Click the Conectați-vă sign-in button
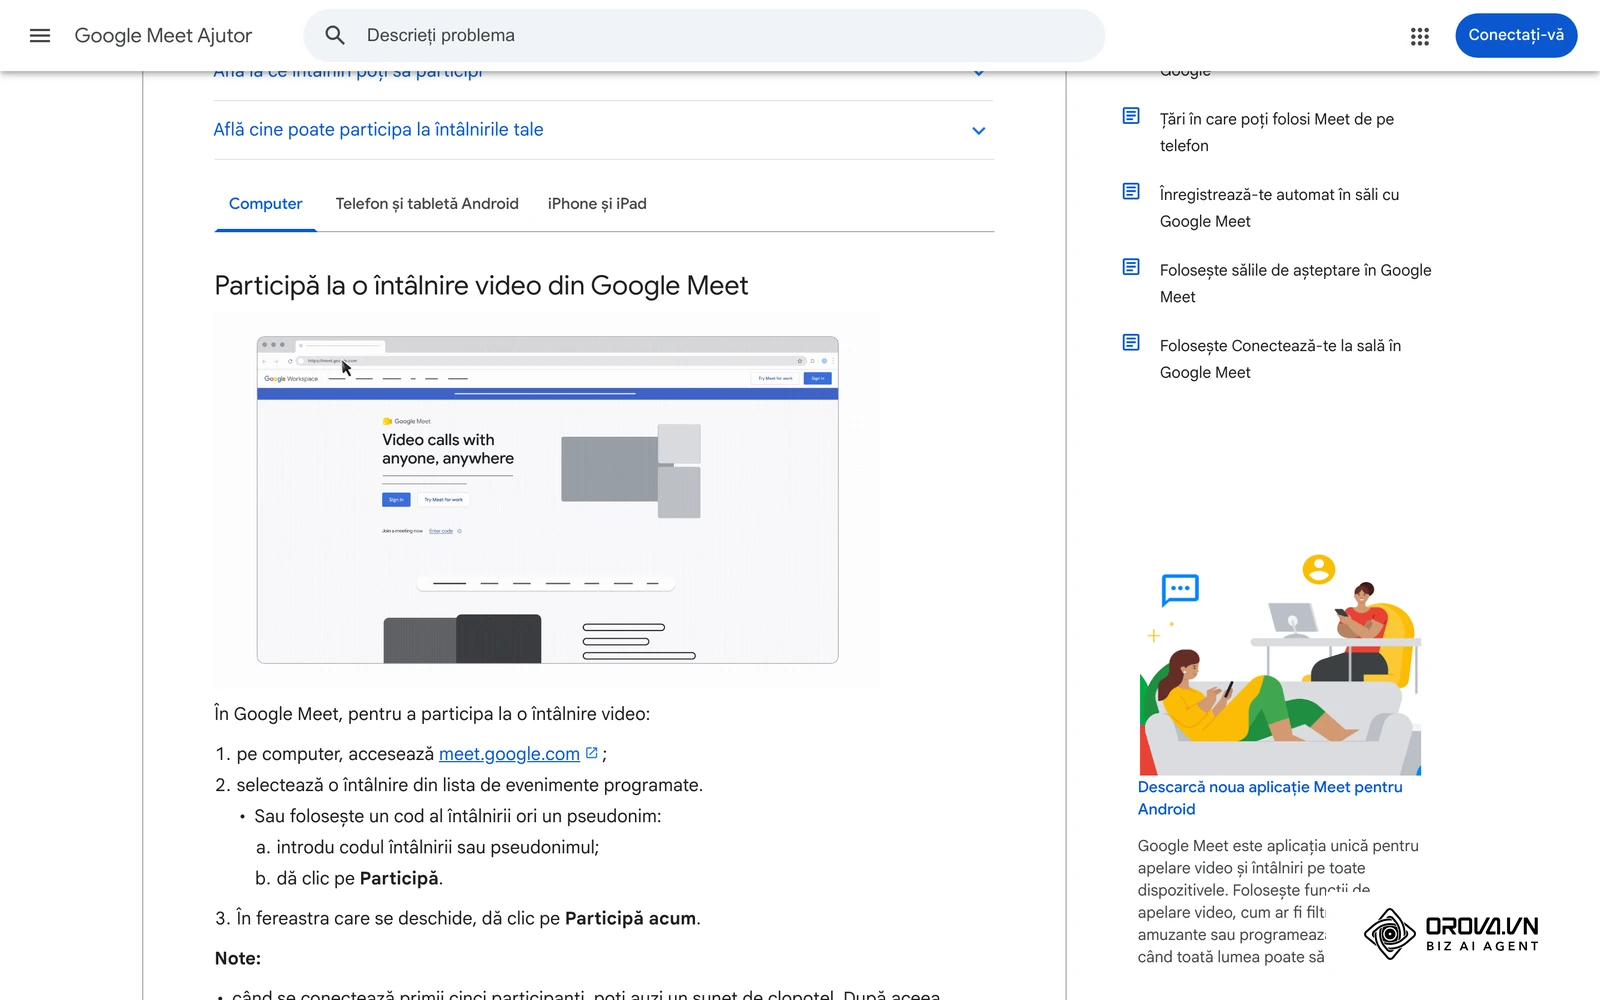The image size is (1600, 1000). [1516, 35]
